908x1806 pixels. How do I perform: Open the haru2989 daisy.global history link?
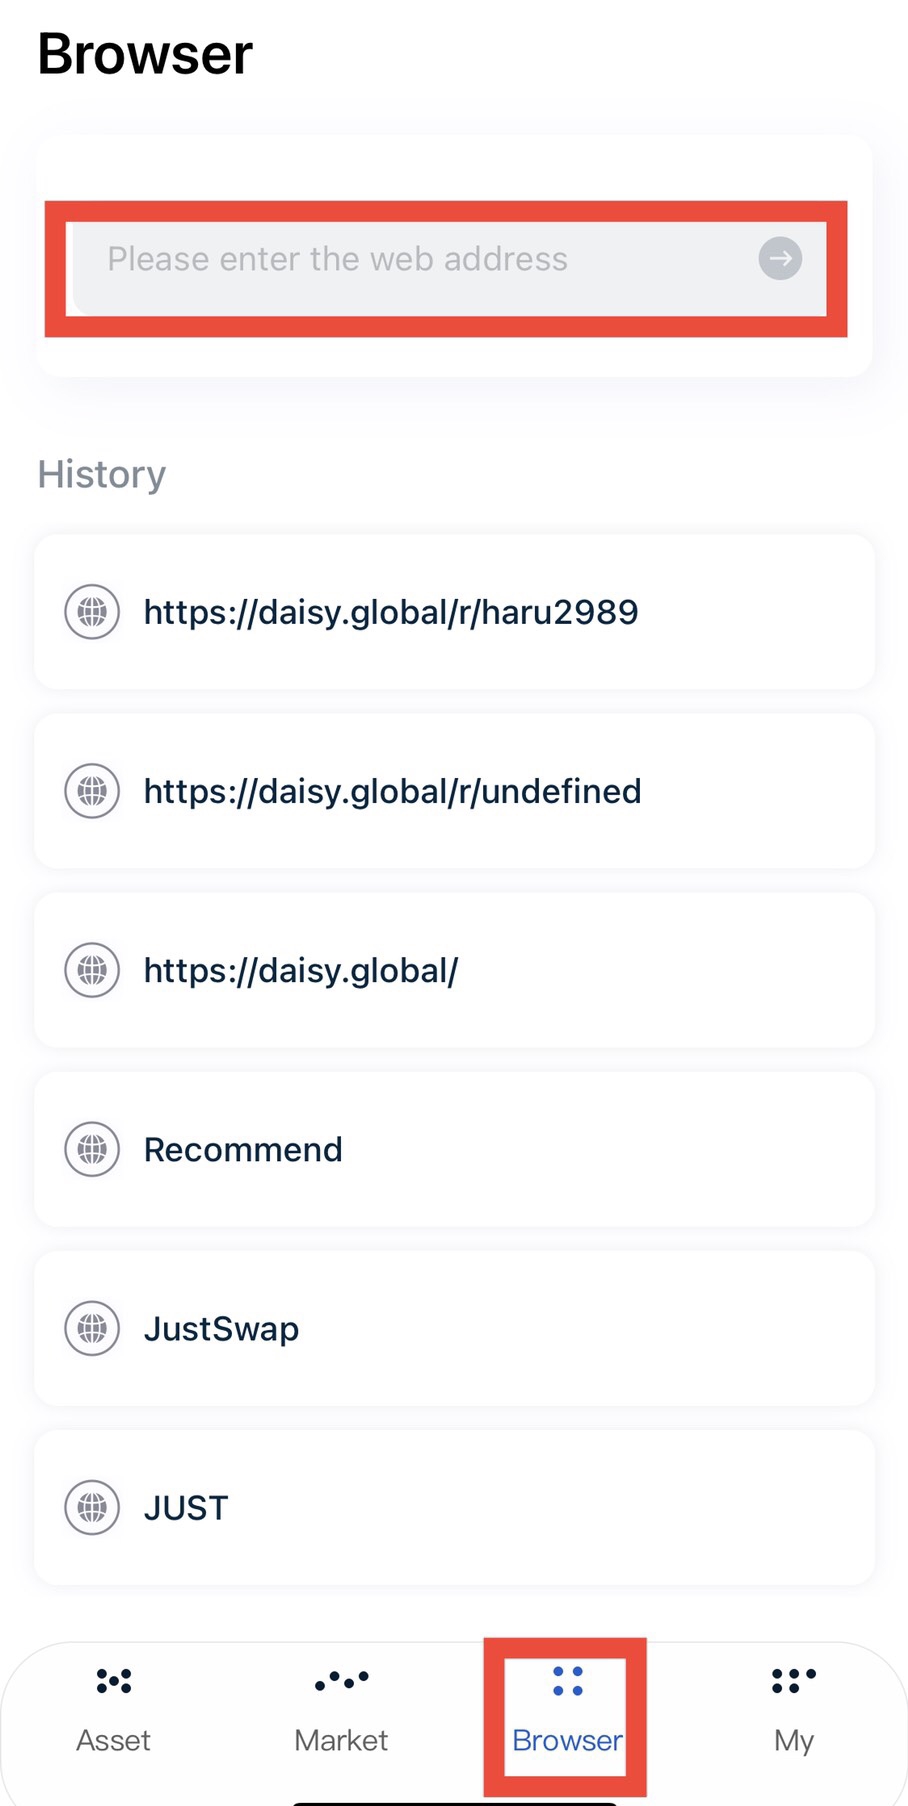point(454,612)
